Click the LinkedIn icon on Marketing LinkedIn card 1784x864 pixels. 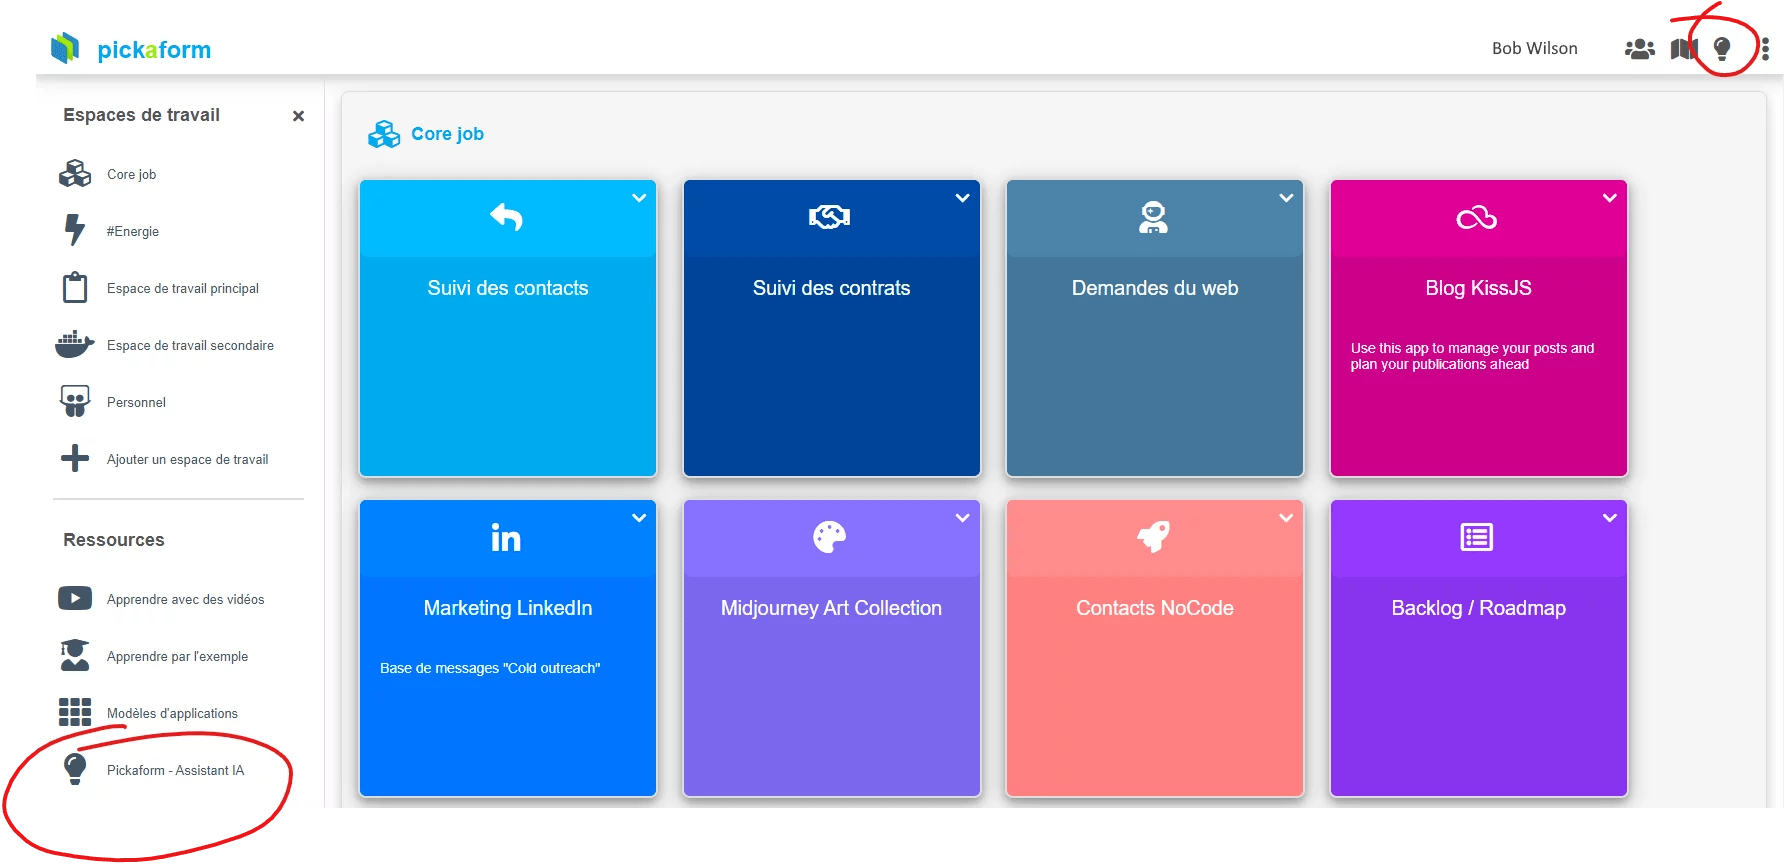click(506, 538)
